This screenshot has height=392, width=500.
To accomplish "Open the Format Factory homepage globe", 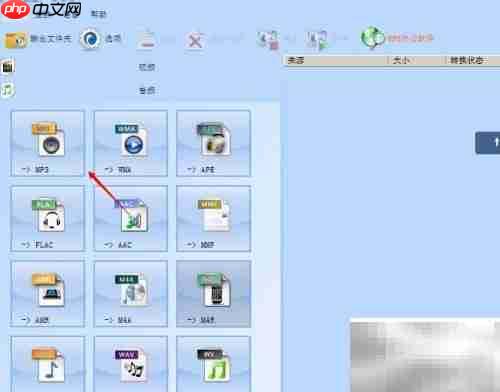I will coord(373,38).
